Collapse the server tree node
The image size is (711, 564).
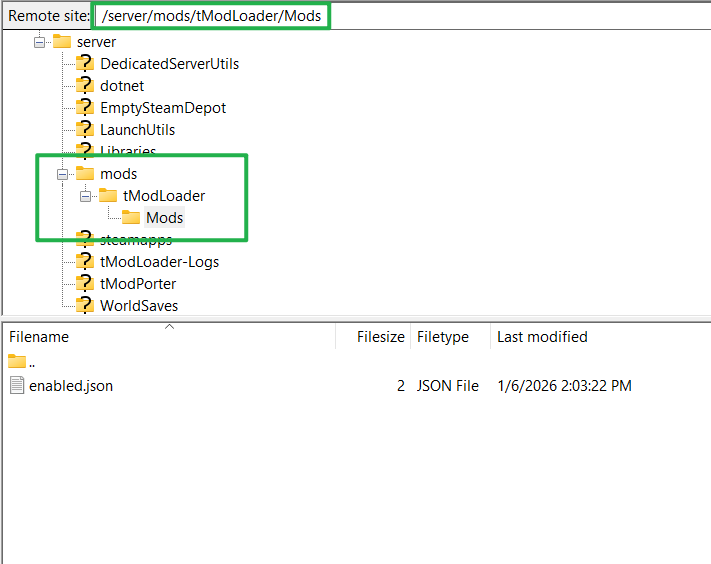pyautogui.click(x=40, y=42)
